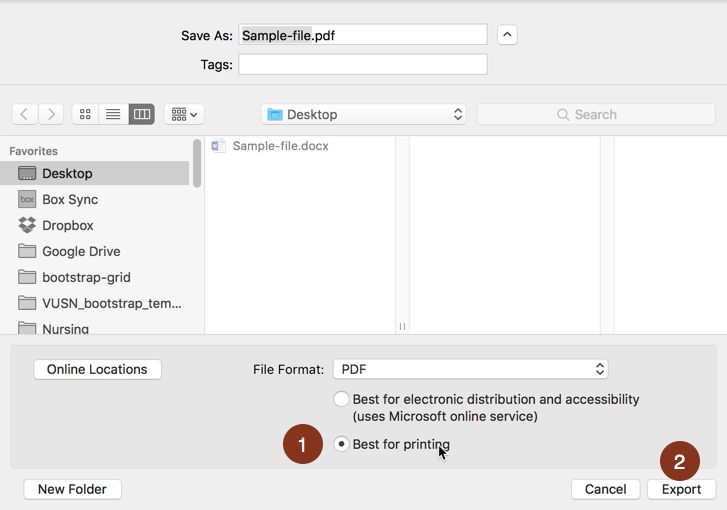
Task: Click the New Folder button
Action: pyautogui.click(x=72, y=489)
